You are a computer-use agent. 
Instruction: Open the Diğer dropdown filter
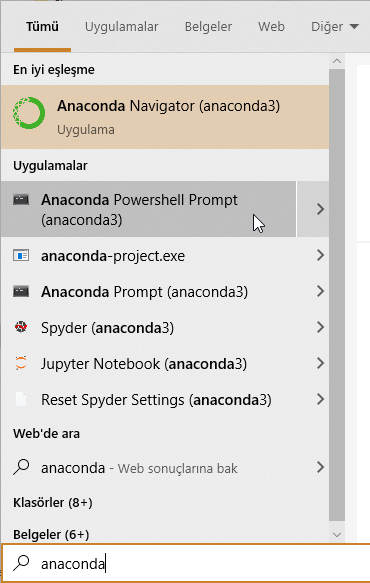pos(335,27)
